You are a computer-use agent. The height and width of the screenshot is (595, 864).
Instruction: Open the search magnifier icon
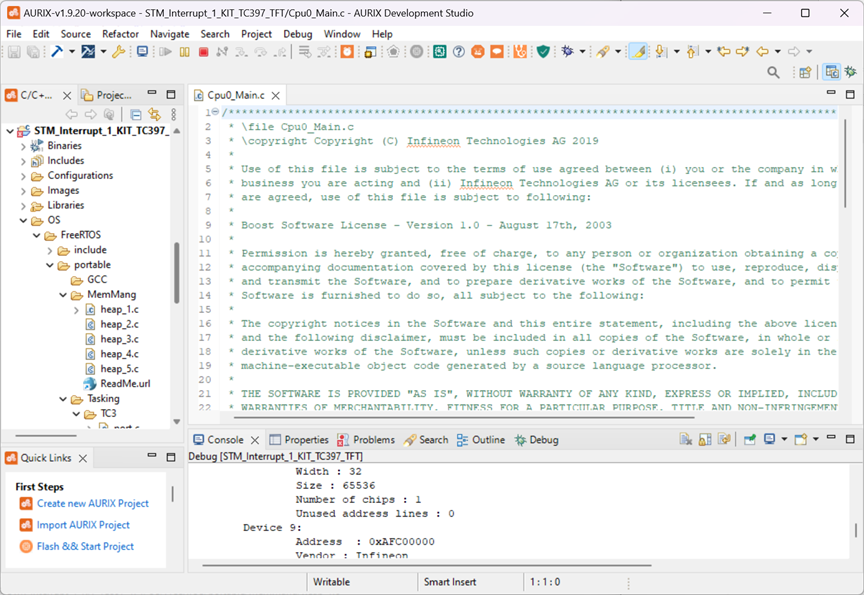click(773, 73)
